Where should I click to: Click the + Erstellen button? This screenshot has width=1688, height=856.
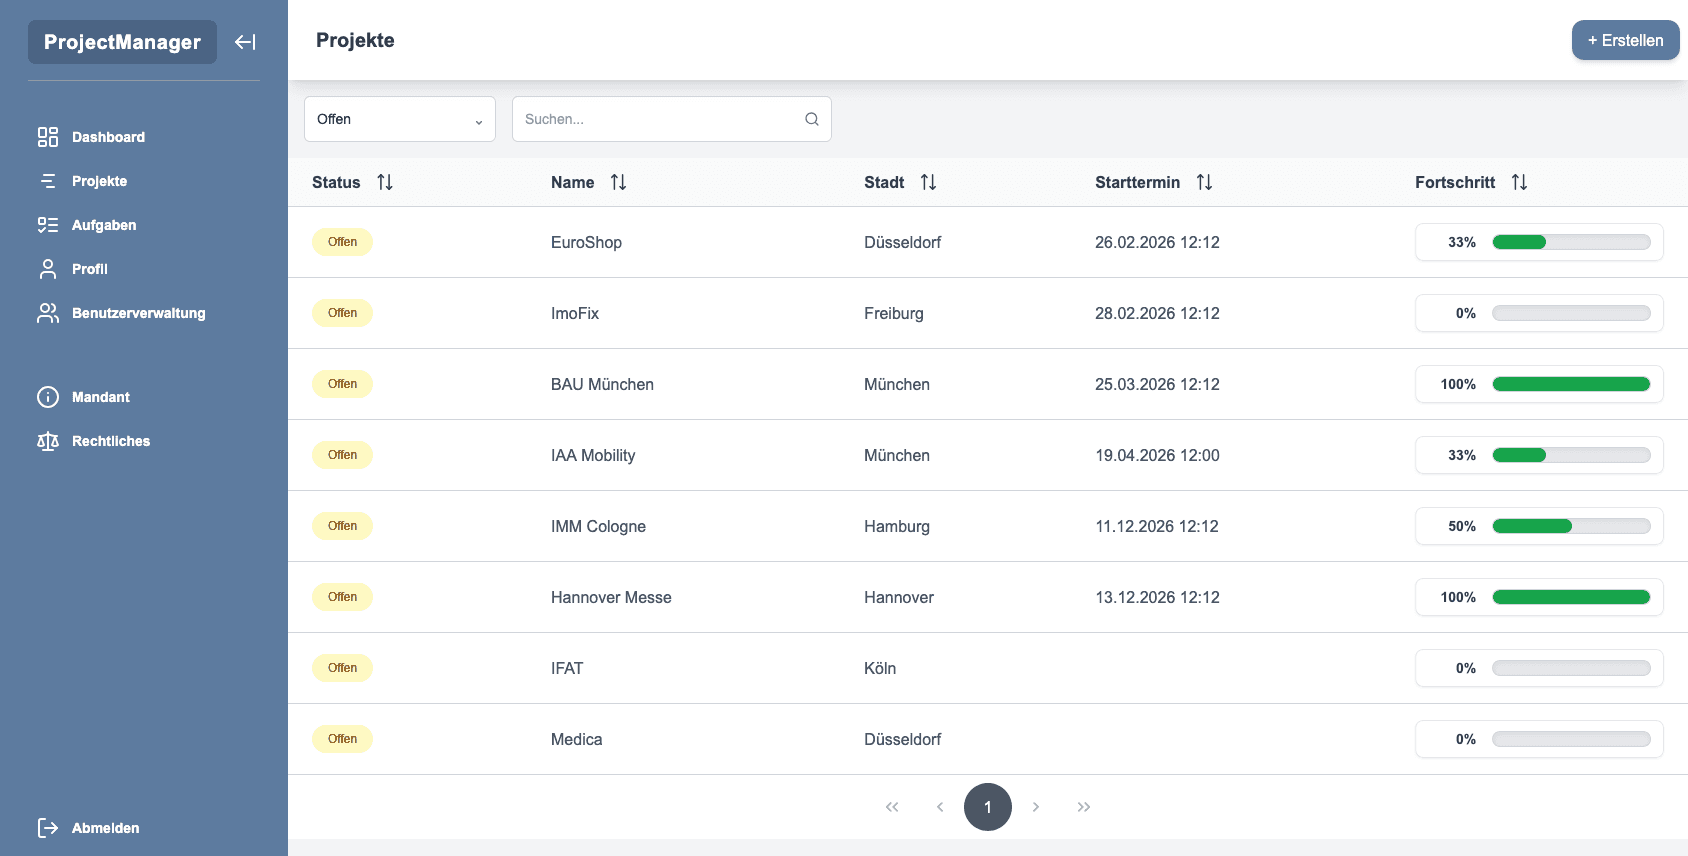click(x=1625, y=41)
